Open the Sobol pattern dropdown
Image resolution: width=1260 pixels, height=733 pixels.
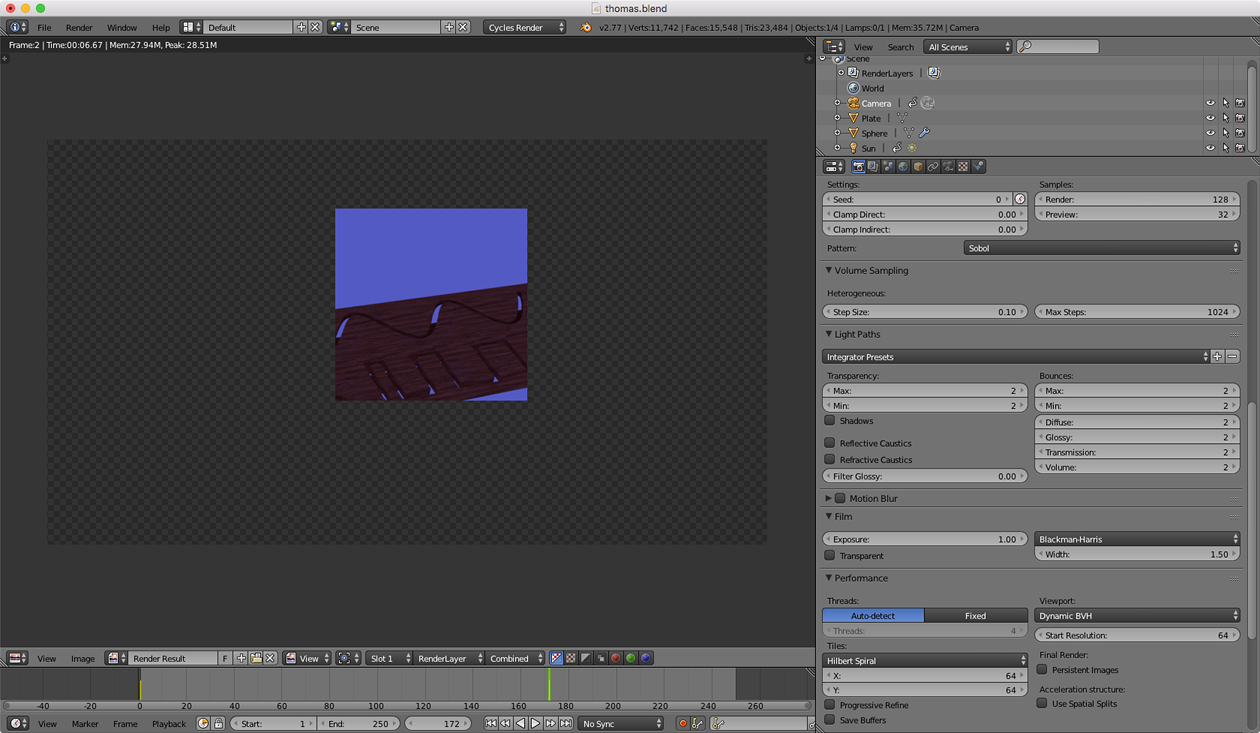coord(1101,248)
